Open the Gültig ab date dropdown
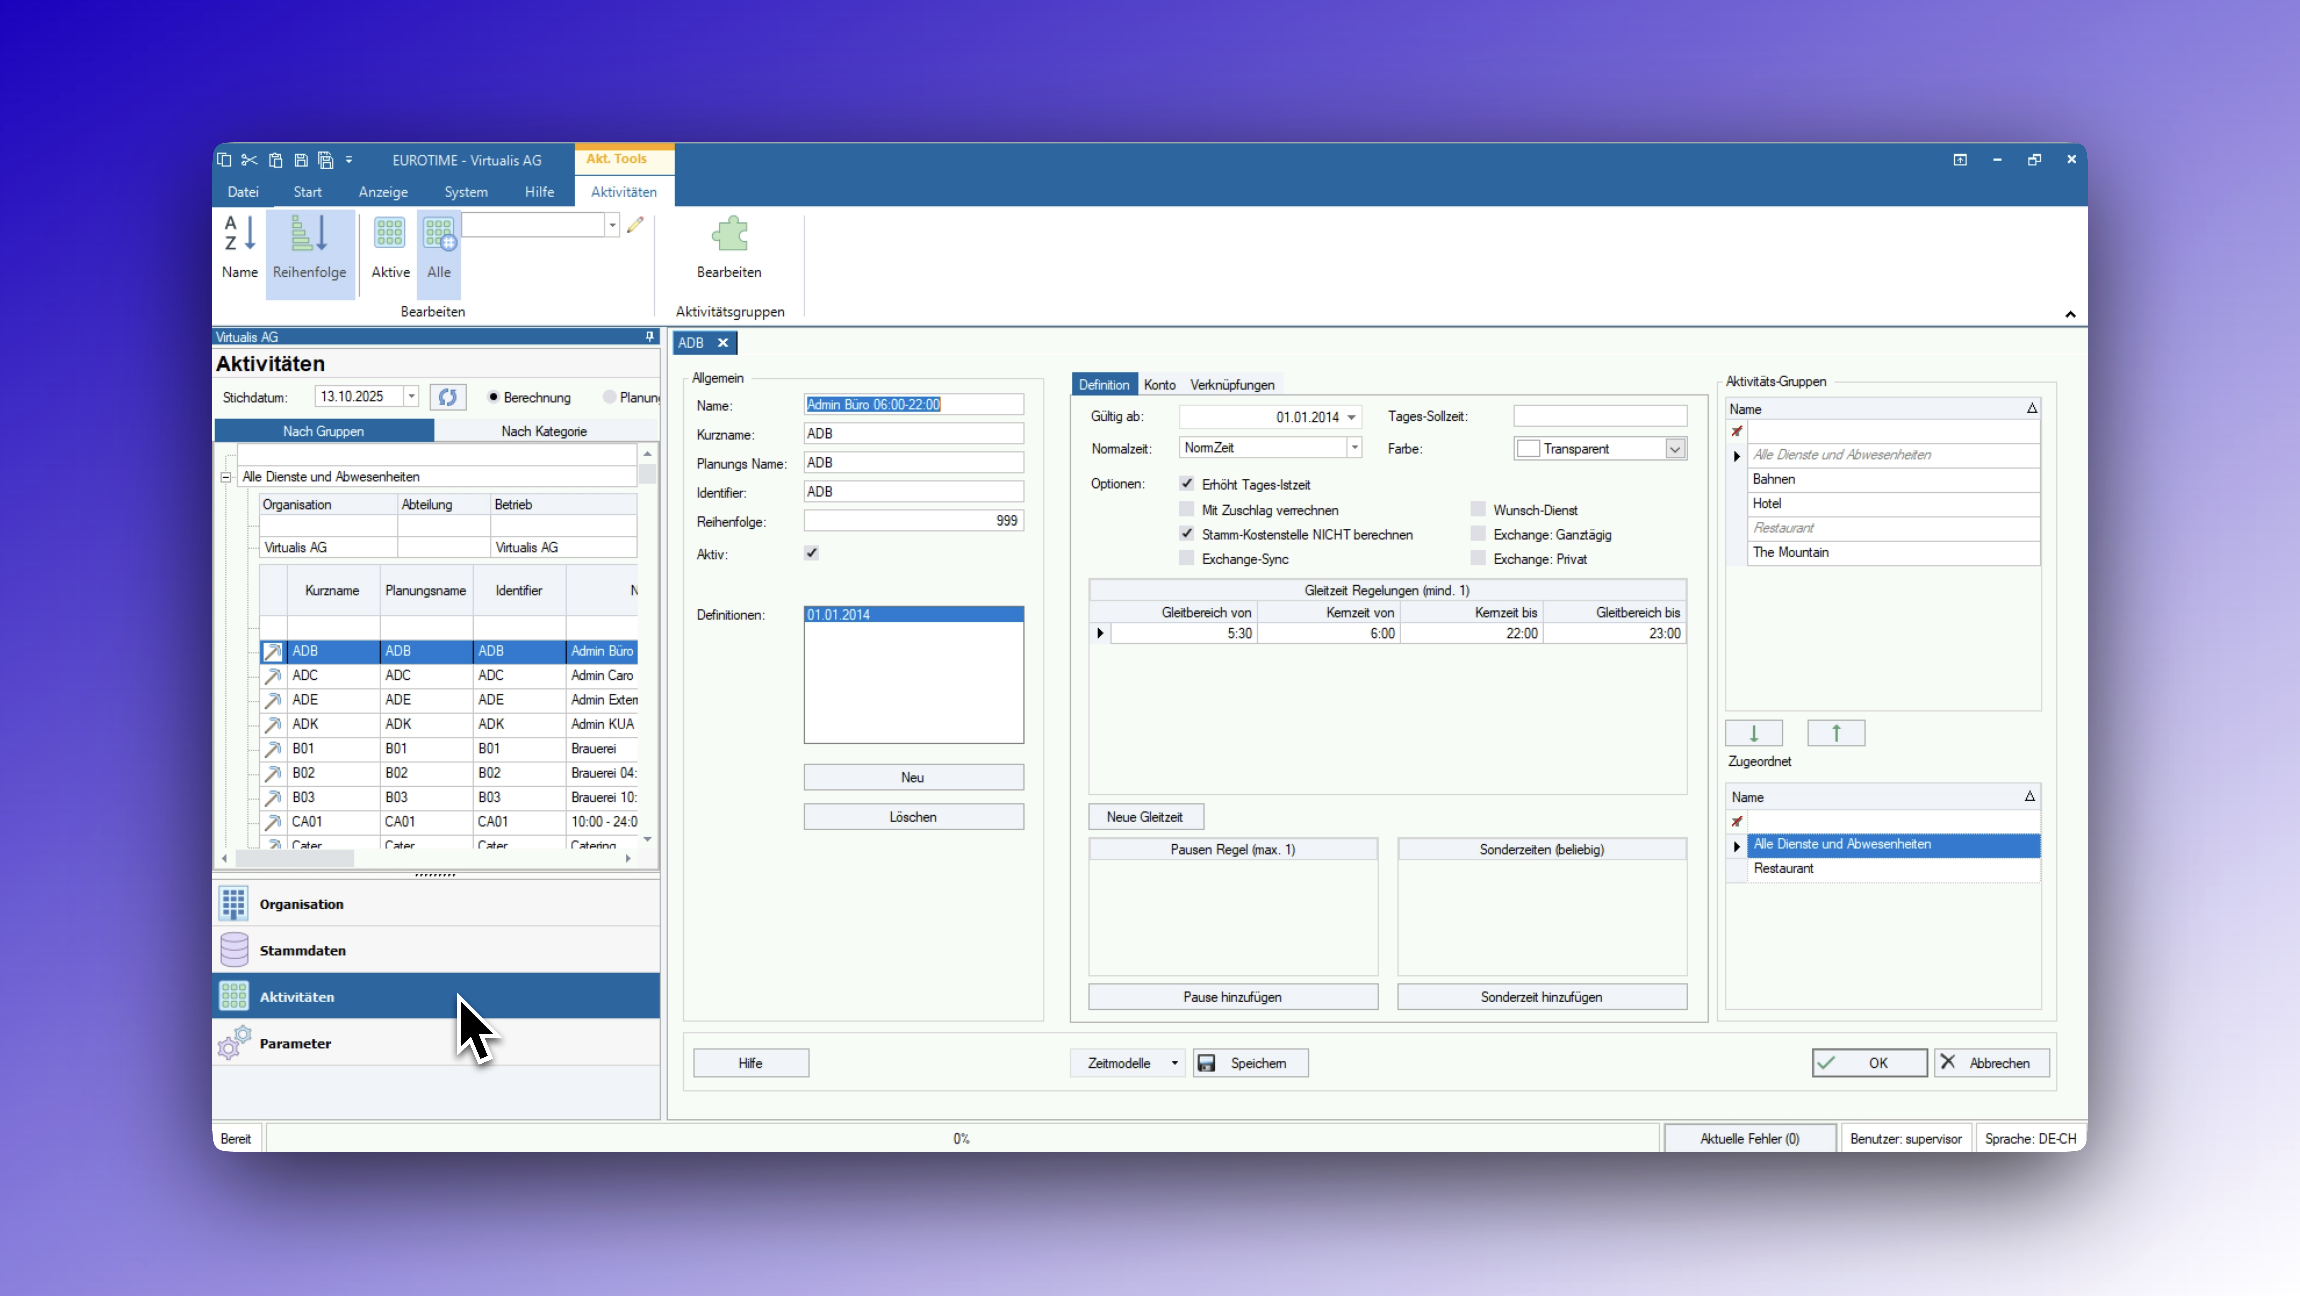Screen dimensions: 2300x1296 [1351, 417]
